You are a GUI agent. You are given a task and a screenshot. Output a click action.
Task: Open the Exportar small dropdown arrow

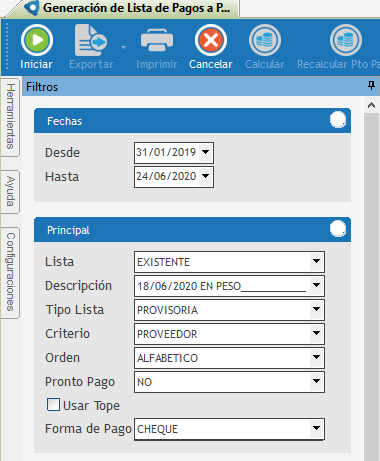click(123, 47)
